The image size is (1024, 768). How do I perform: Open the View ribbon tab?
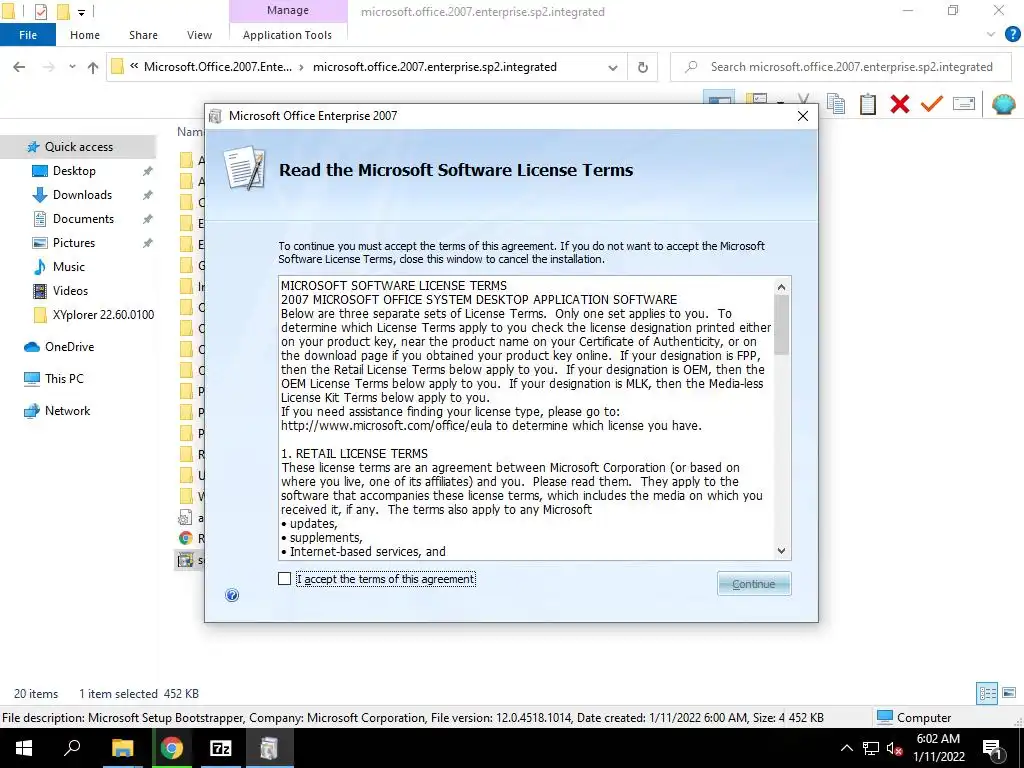pos(199,35)
